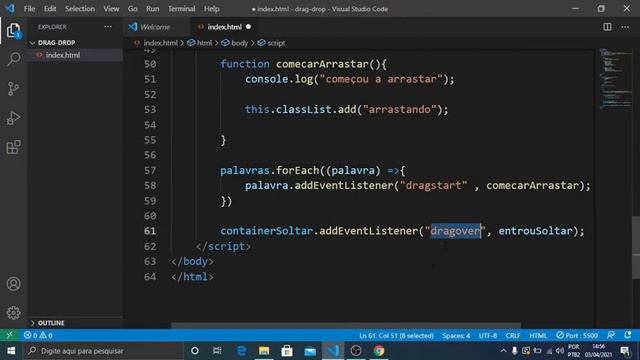Click the remote window indicator in status bar
Viewport: 640px width, 360px height.
pos(9,335)
